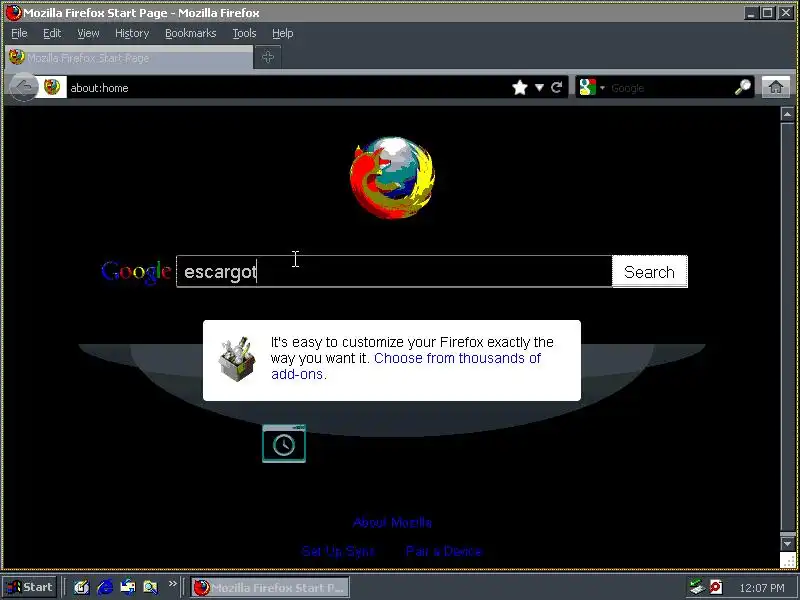Click the Back navigation arrow
The width and height of the screenshot is (800, 600).
pyautogui.click(x=23, y=87)
